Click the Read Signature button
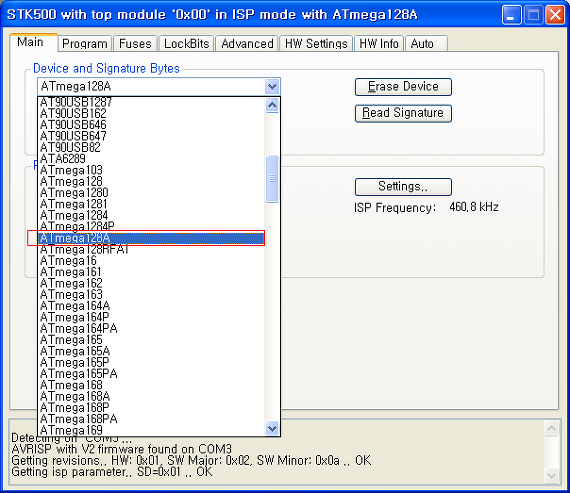Screen dimensions: 570x493 pos(403,113)
